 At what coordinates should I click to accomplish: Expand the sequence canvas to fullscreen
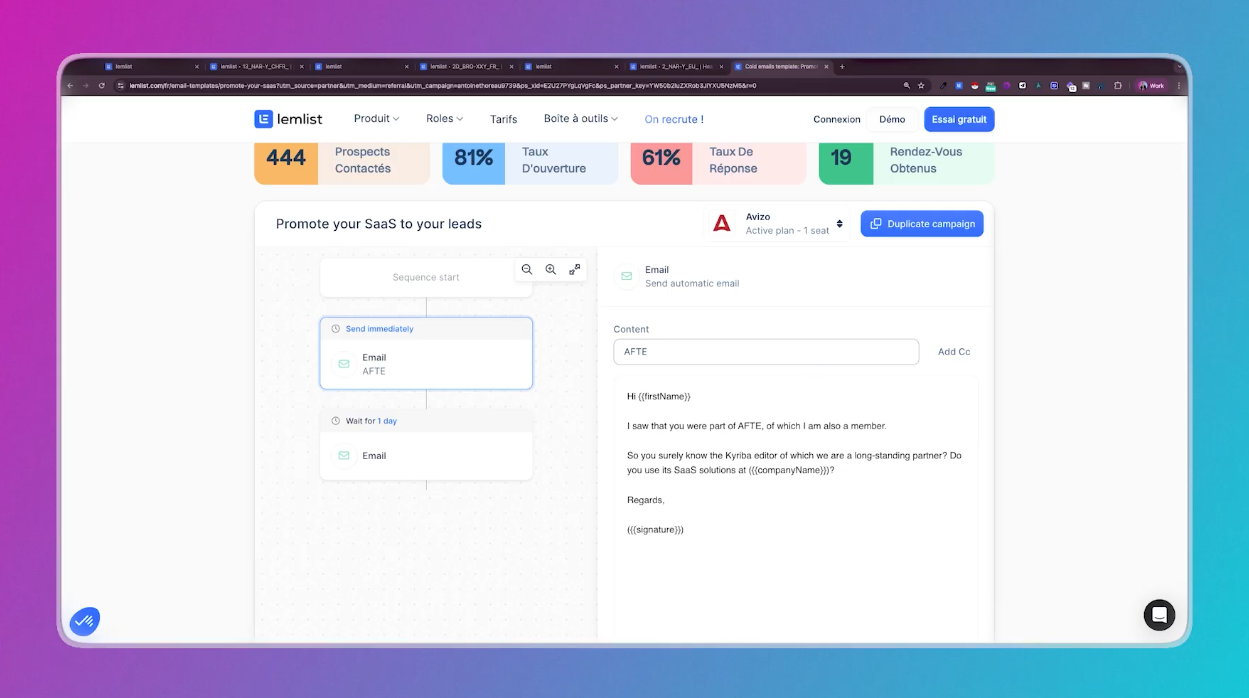(x=575, y=270)
